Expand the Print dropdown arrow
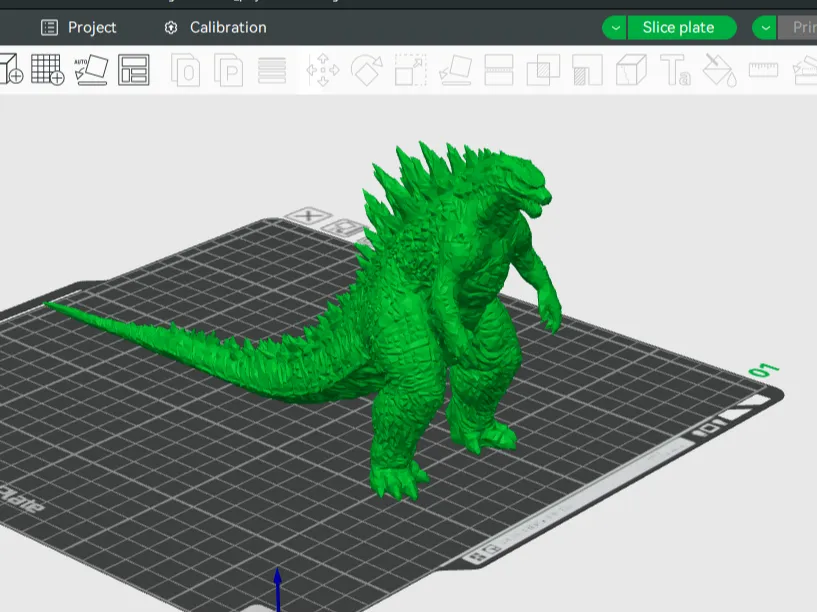817x613 pixels. click(765, 28)
